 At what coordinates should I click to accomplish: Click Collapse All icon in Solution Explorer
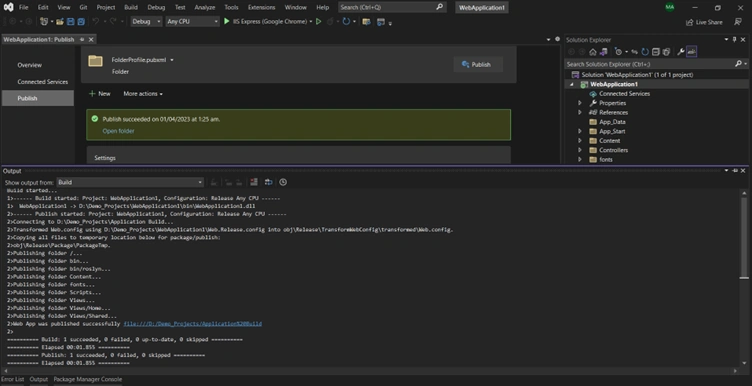click(x=656, y=52)
